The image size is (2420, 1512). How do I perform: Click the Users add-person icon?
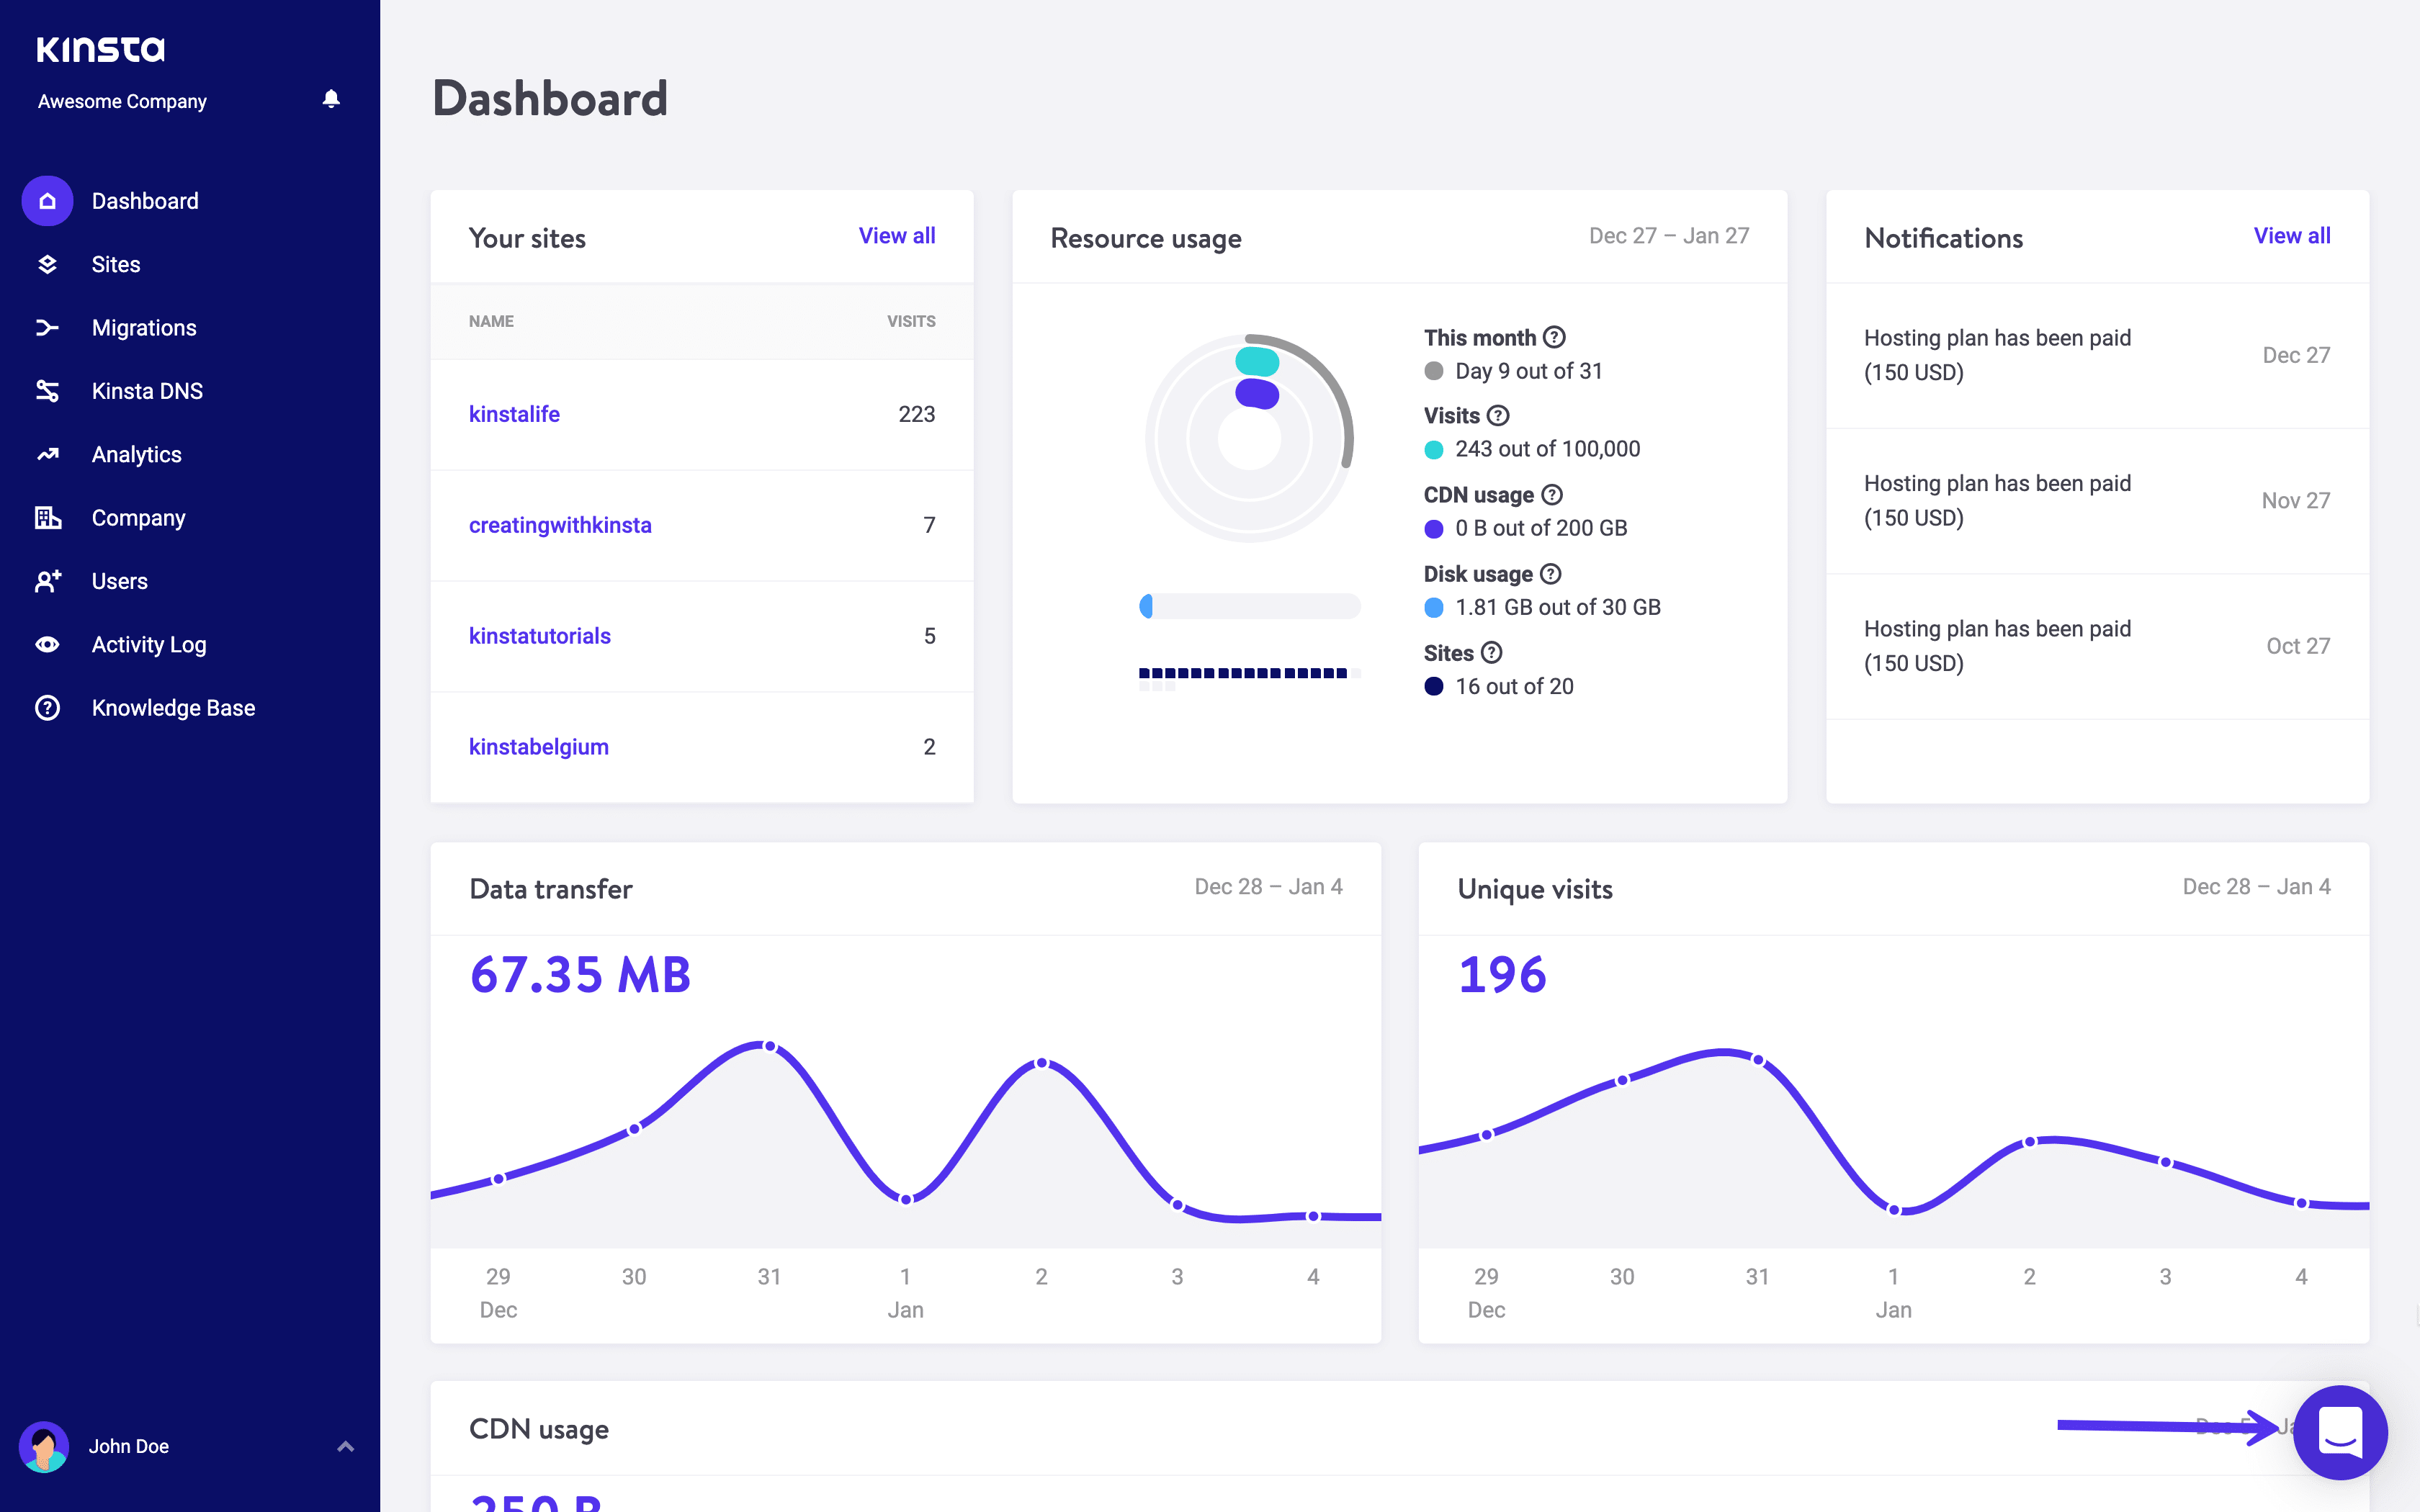coord(47,581)
